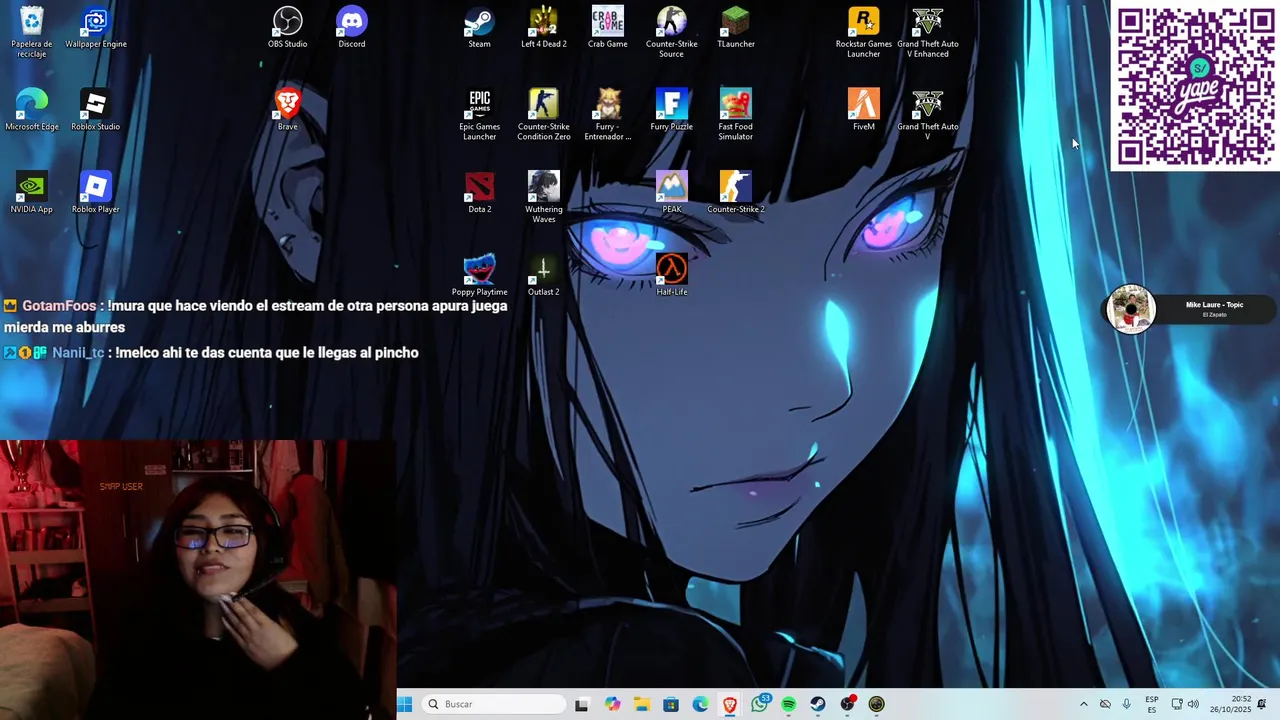The image size is (1280, 720).
Task: Open the Discord desktop shortcut
Action: click(352, 28)
